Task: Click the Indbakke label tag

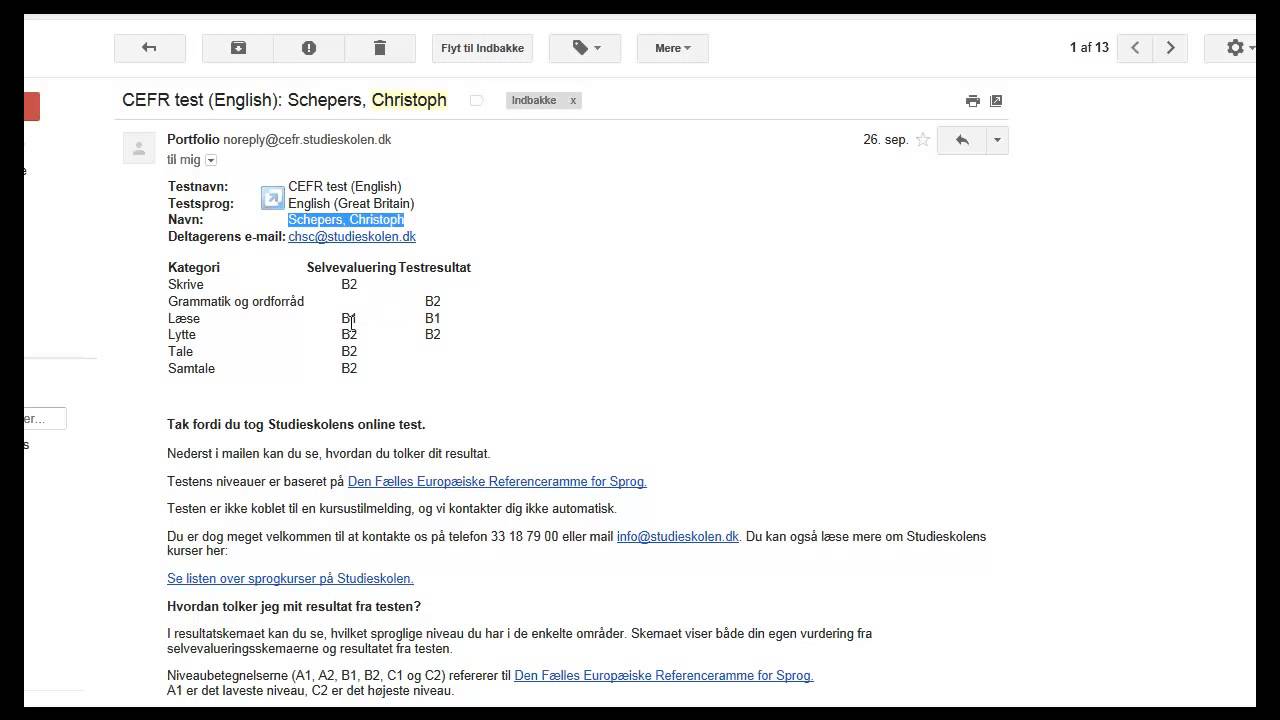Action: click(x=534, y=100)
